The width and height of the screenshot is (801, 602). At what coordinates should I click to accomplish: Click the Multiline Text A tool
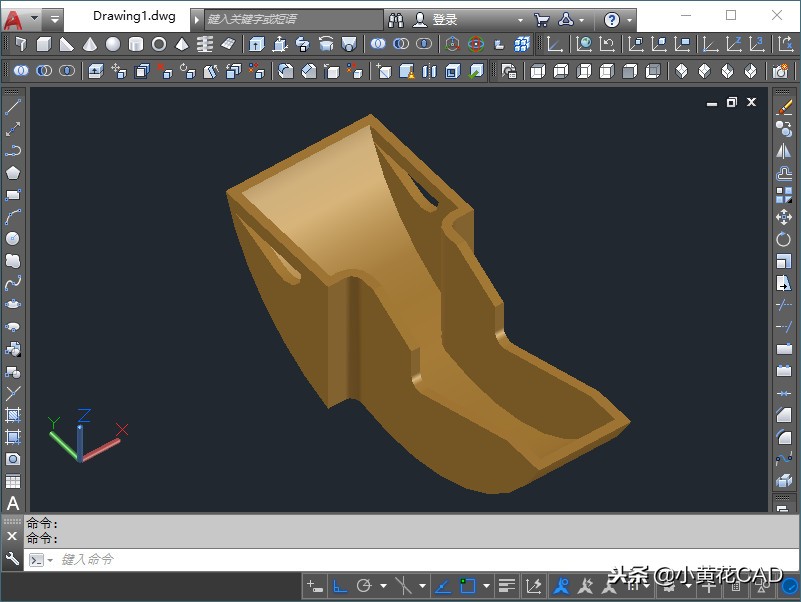coord(13,503)
